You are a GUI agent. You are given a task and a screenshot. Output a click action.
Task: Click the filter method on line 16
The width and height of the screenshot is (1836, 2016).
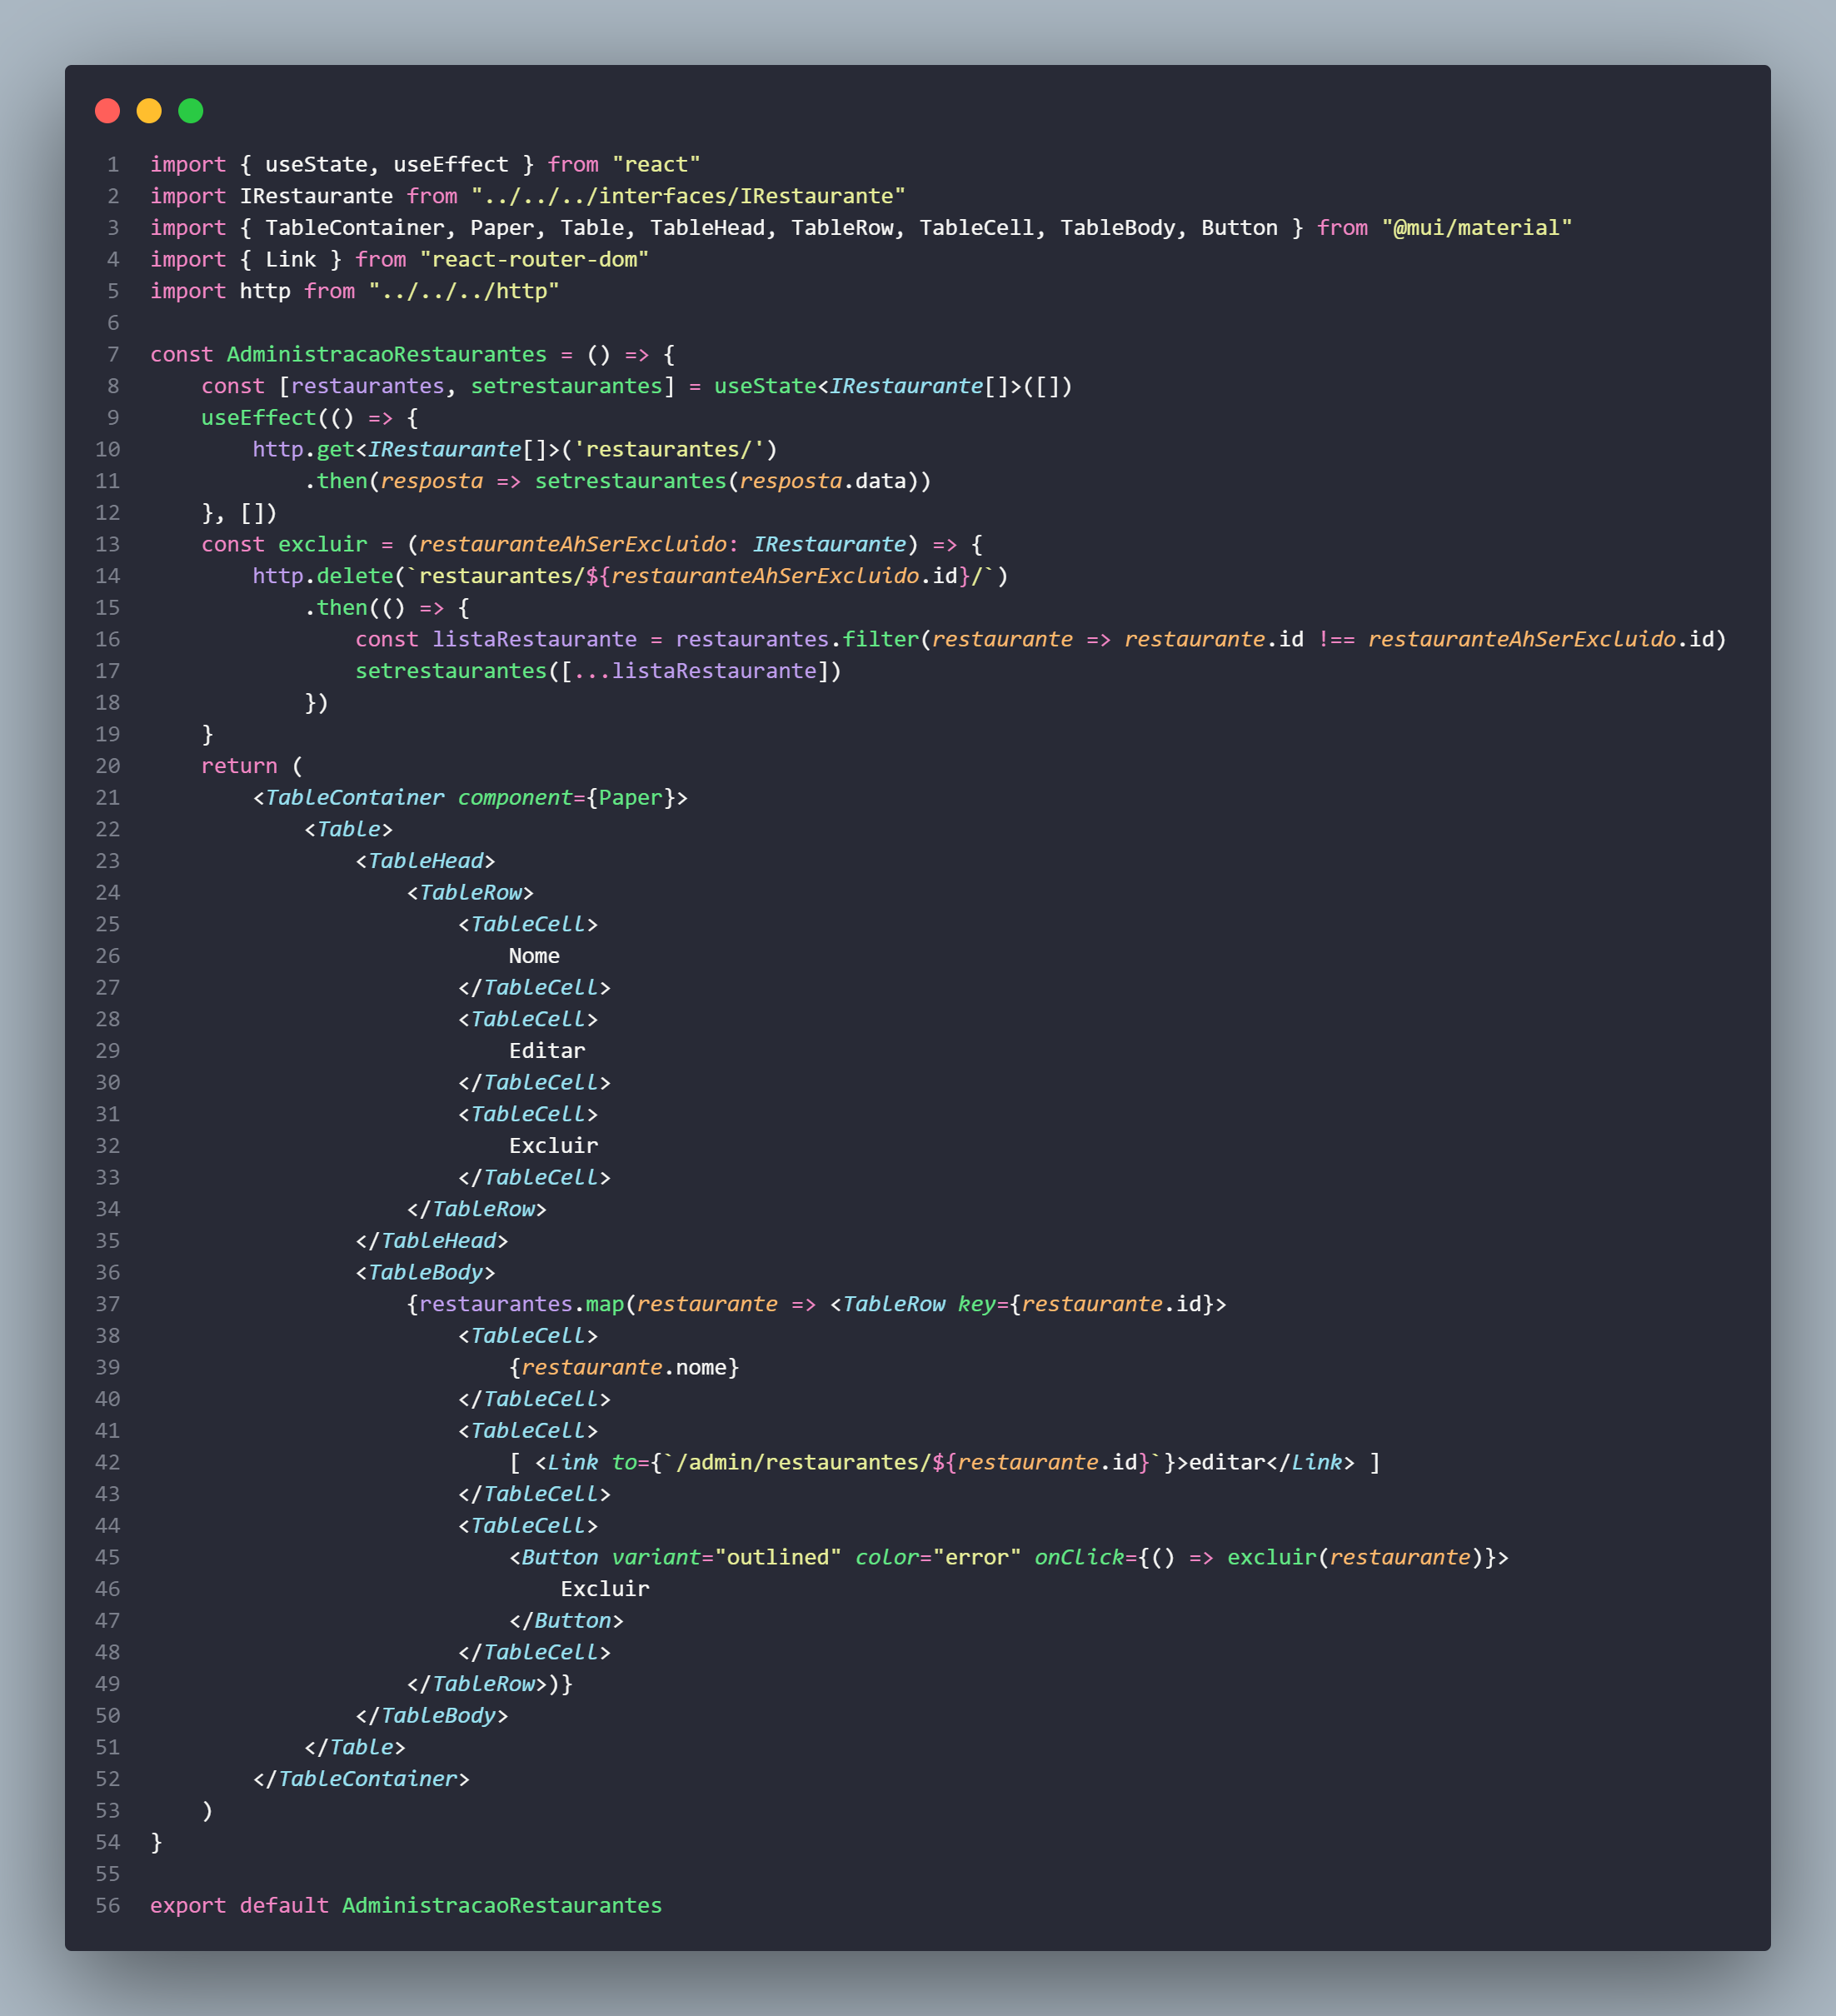point(880,639)
